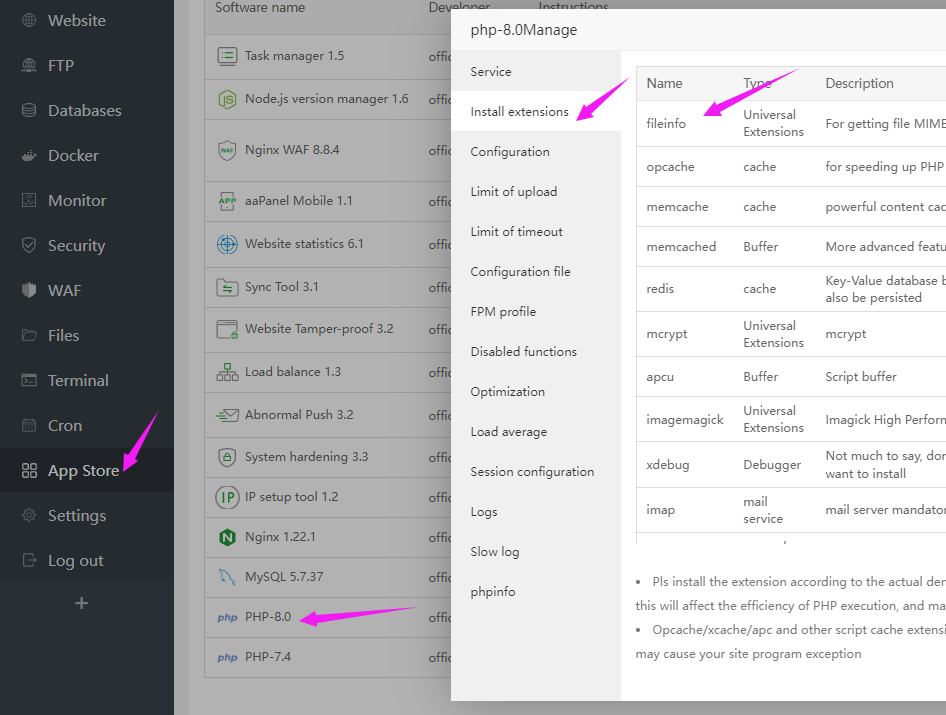Open the FPM profile tab
946x715 pixels.
(x=536, y=311)
